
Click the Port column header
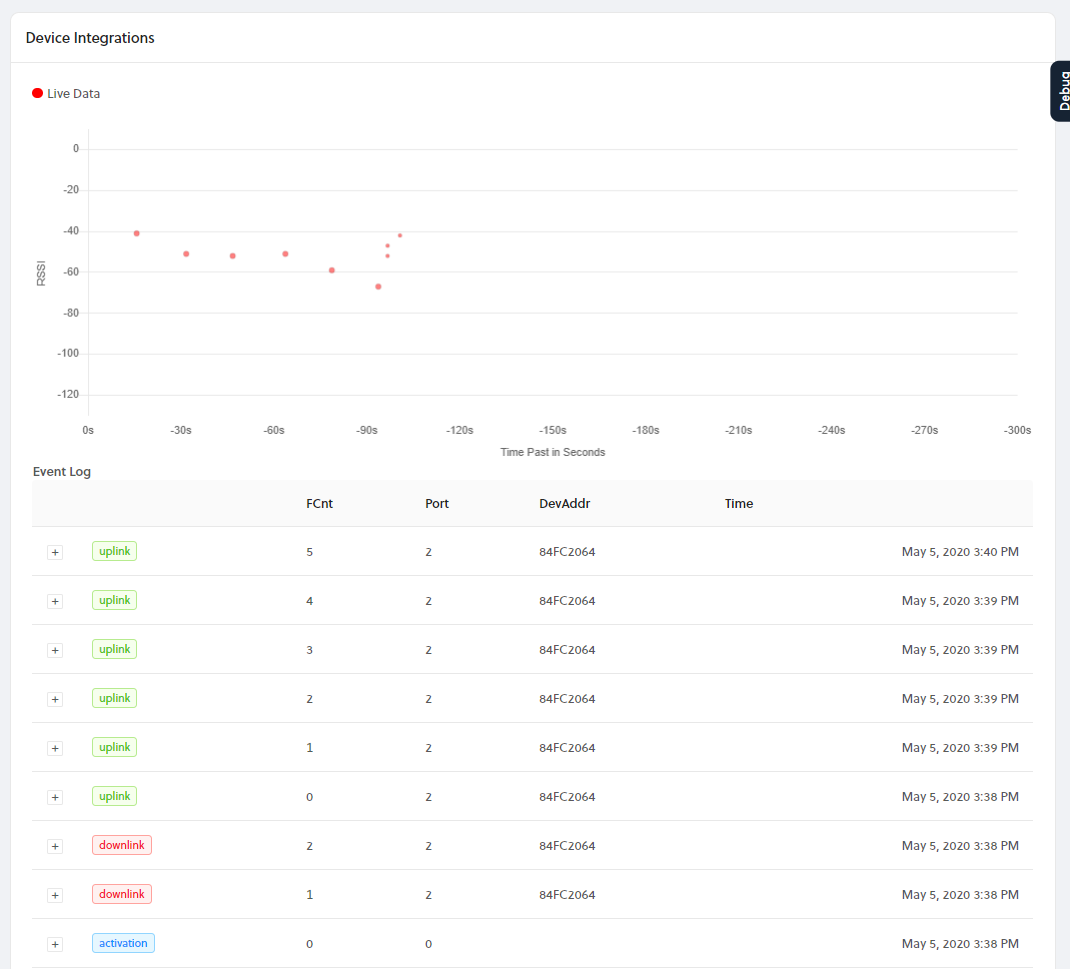(437, 504)
